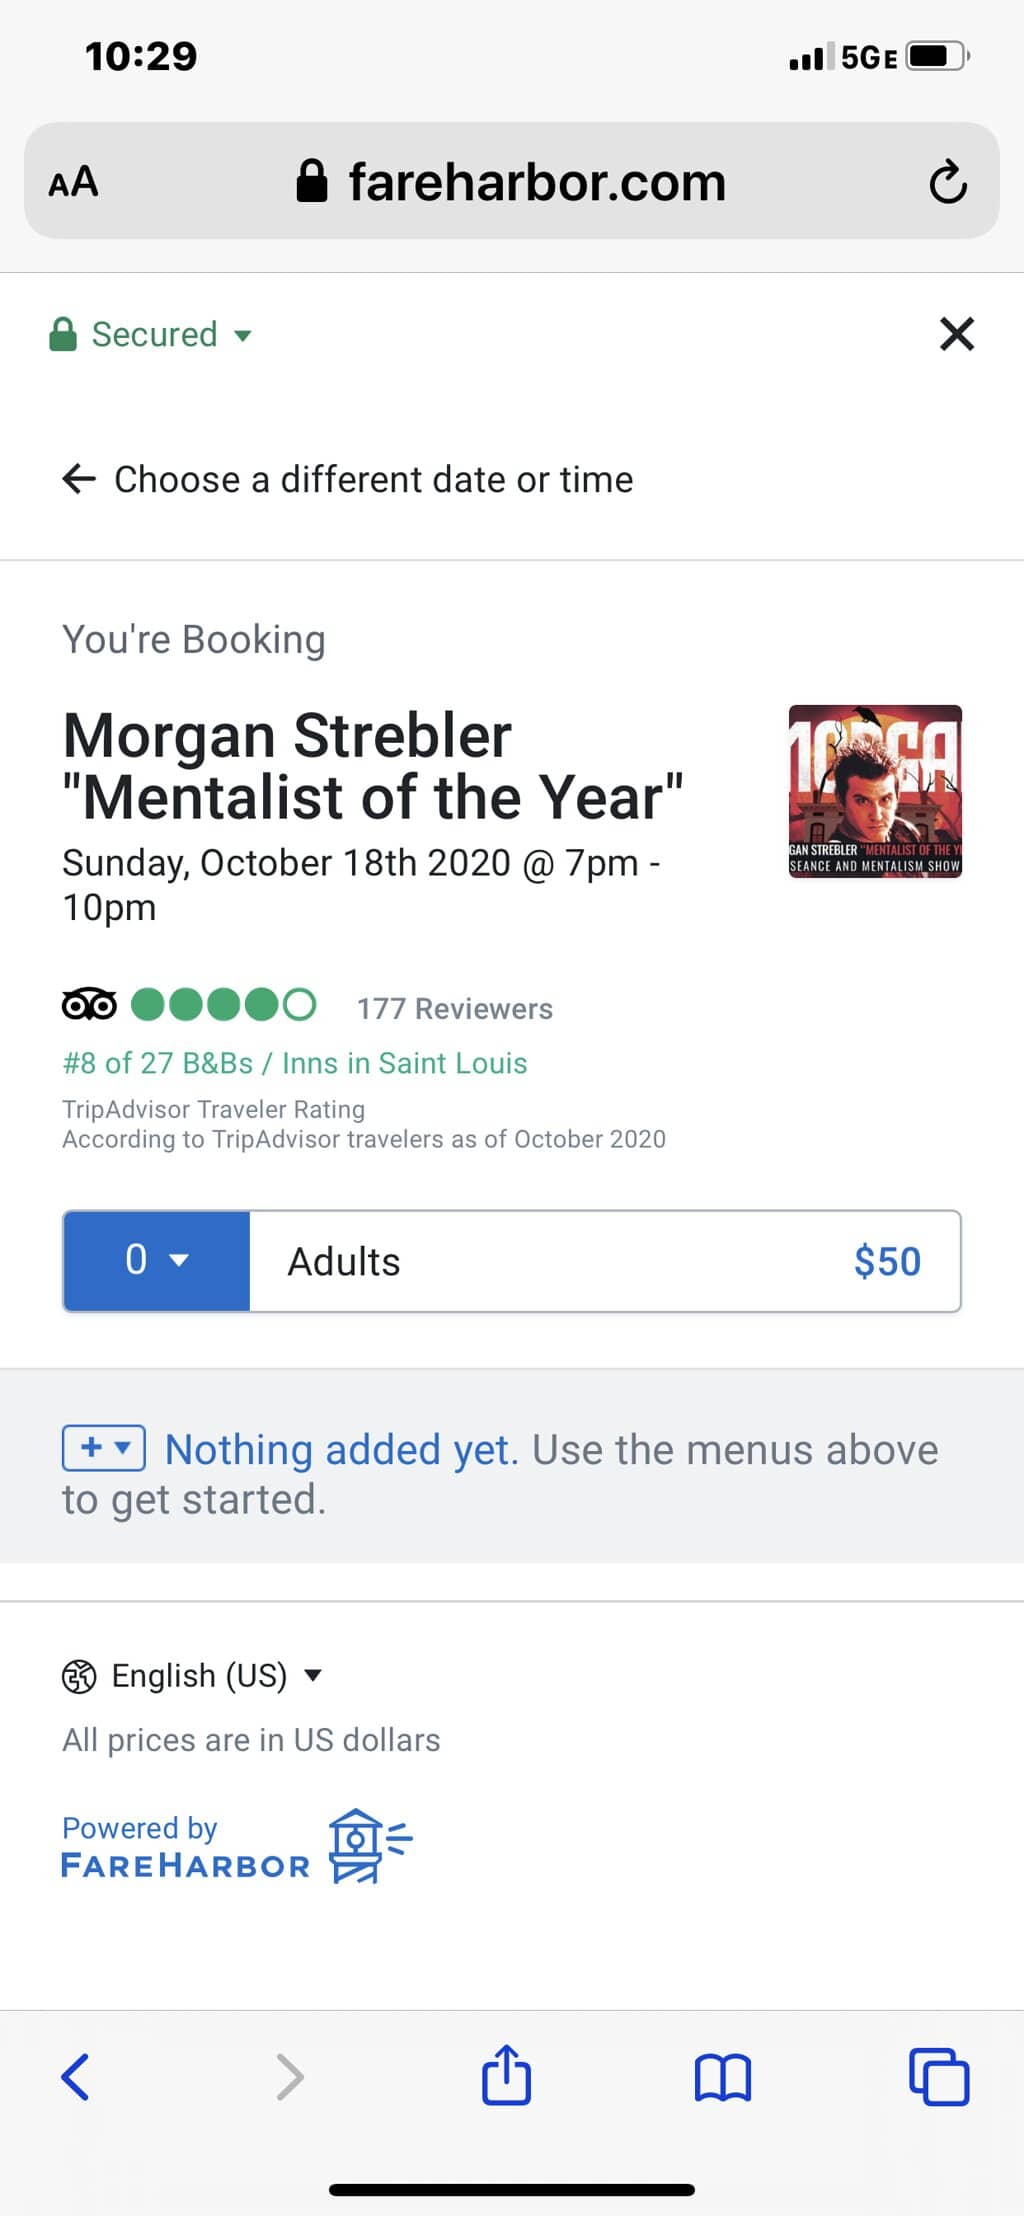Tap Safari's back navigation arrow

point(76,2076)
